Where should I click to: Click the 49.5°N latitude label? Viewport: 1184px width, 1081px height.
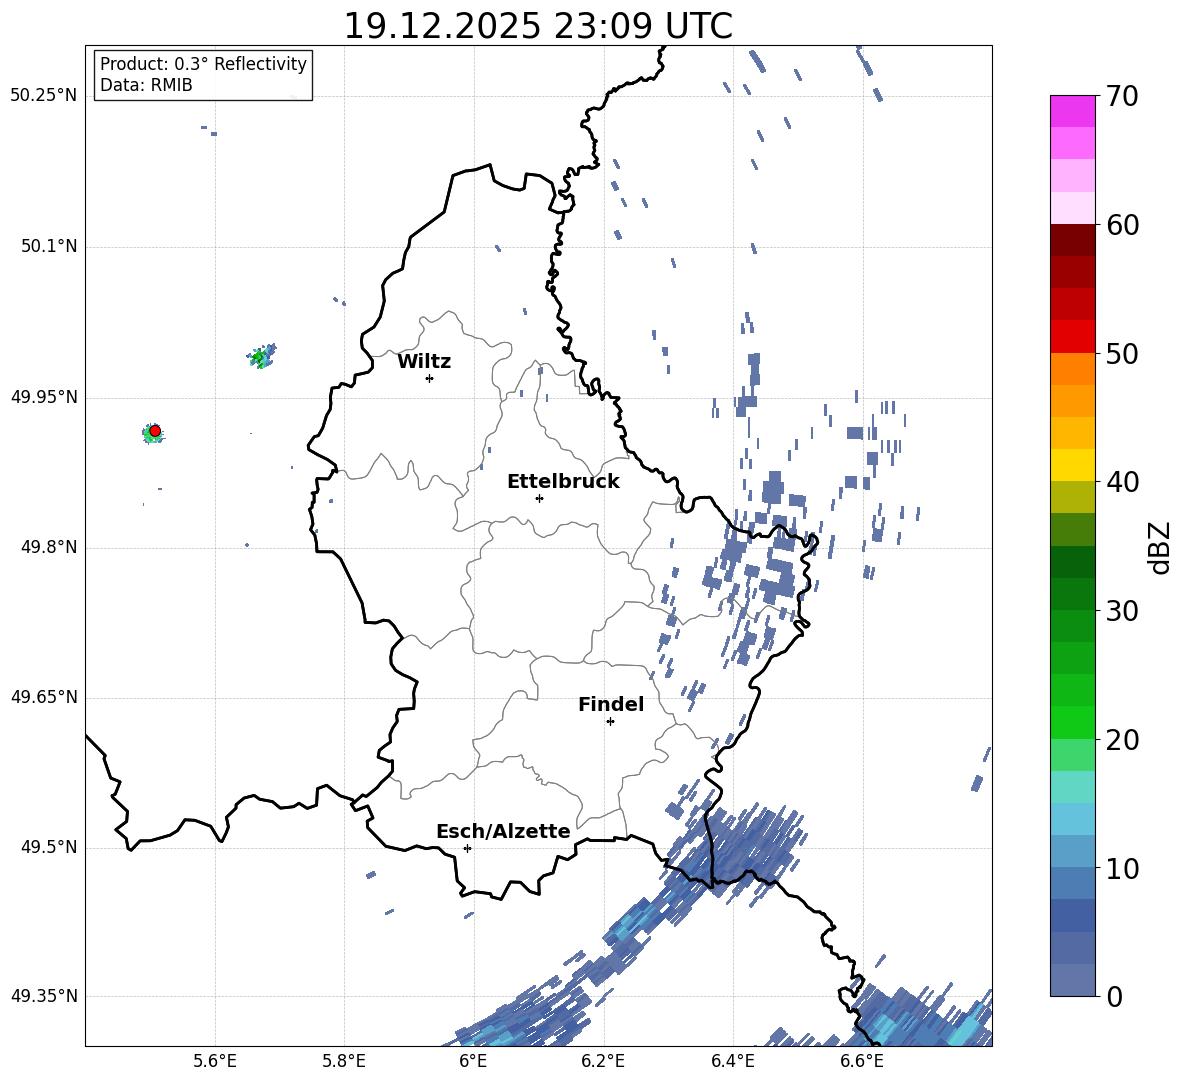click(49, 848)
